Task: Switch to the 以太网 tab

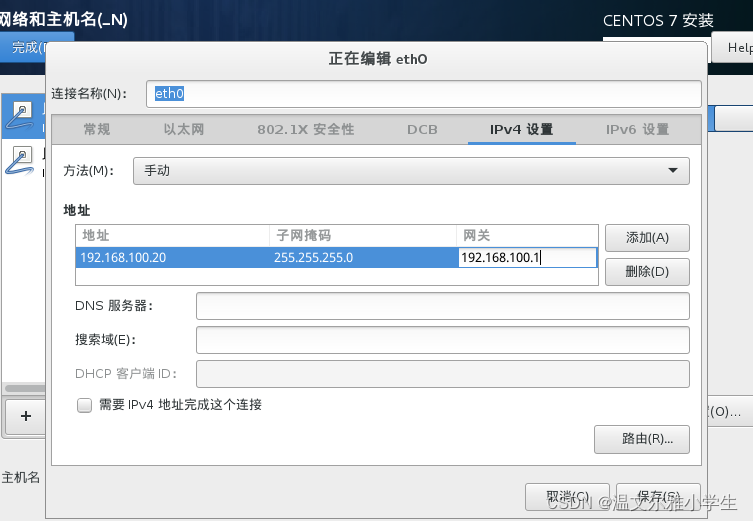Action: pyautogui.click(x=183, y=129)
